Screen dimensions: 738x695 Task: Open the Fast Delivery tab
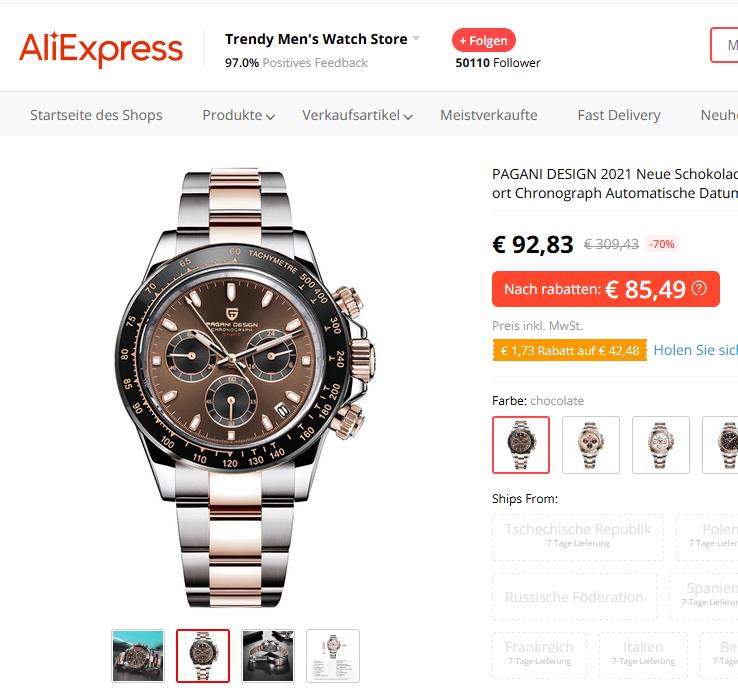click(619, 115)
